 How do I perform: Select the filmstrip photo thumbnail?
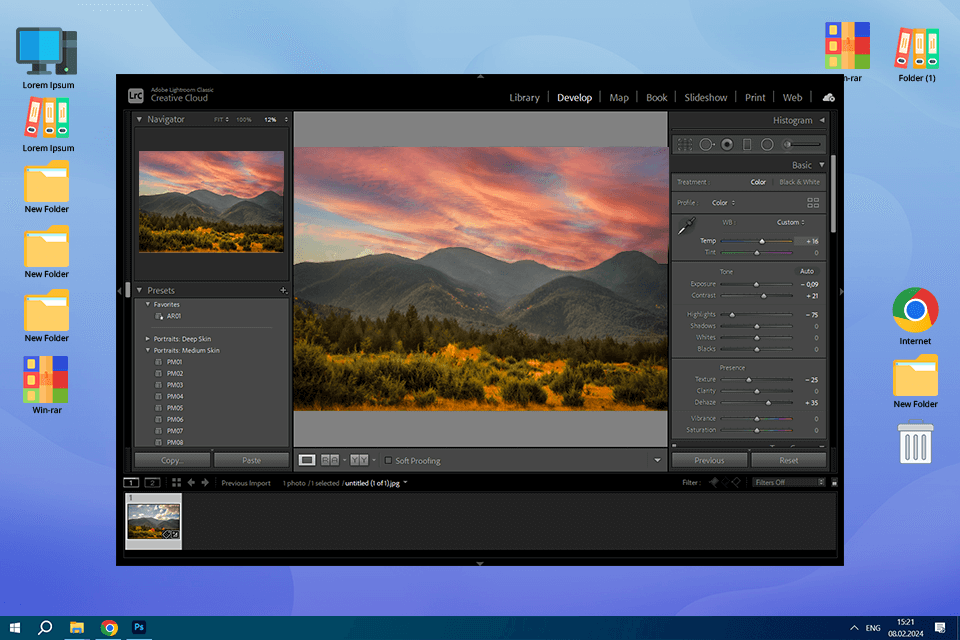pyautogui.click(x=154, y=521)
